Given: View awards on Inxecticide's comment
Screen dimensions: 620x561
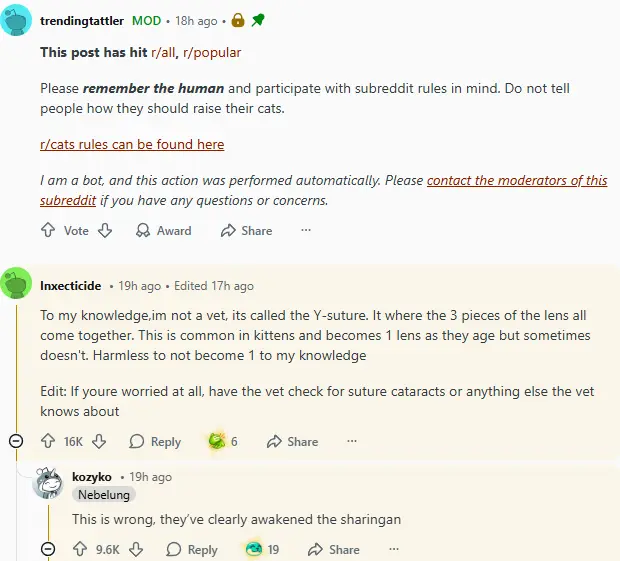Looking at the screenshot, I should [222, 441].
